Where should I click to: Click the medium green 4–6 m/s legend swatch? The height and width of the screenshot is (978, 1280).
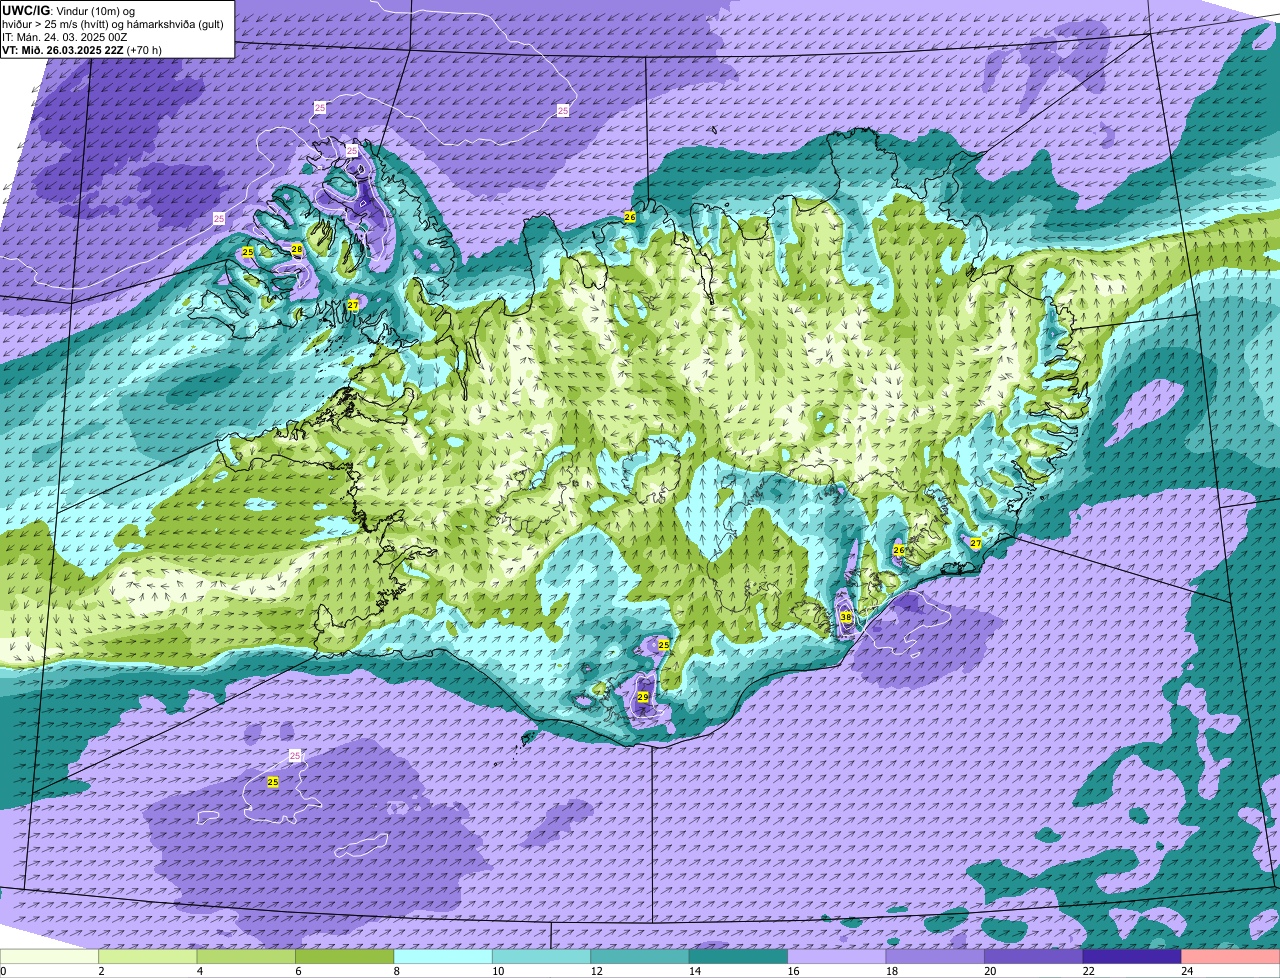(246, 956)
